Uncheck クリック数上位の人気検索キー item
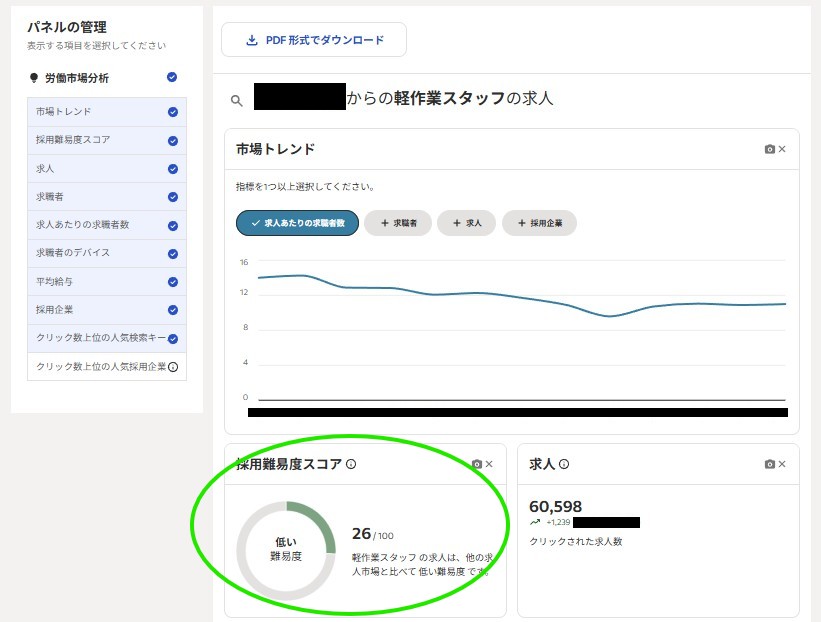 click(173, 339)
